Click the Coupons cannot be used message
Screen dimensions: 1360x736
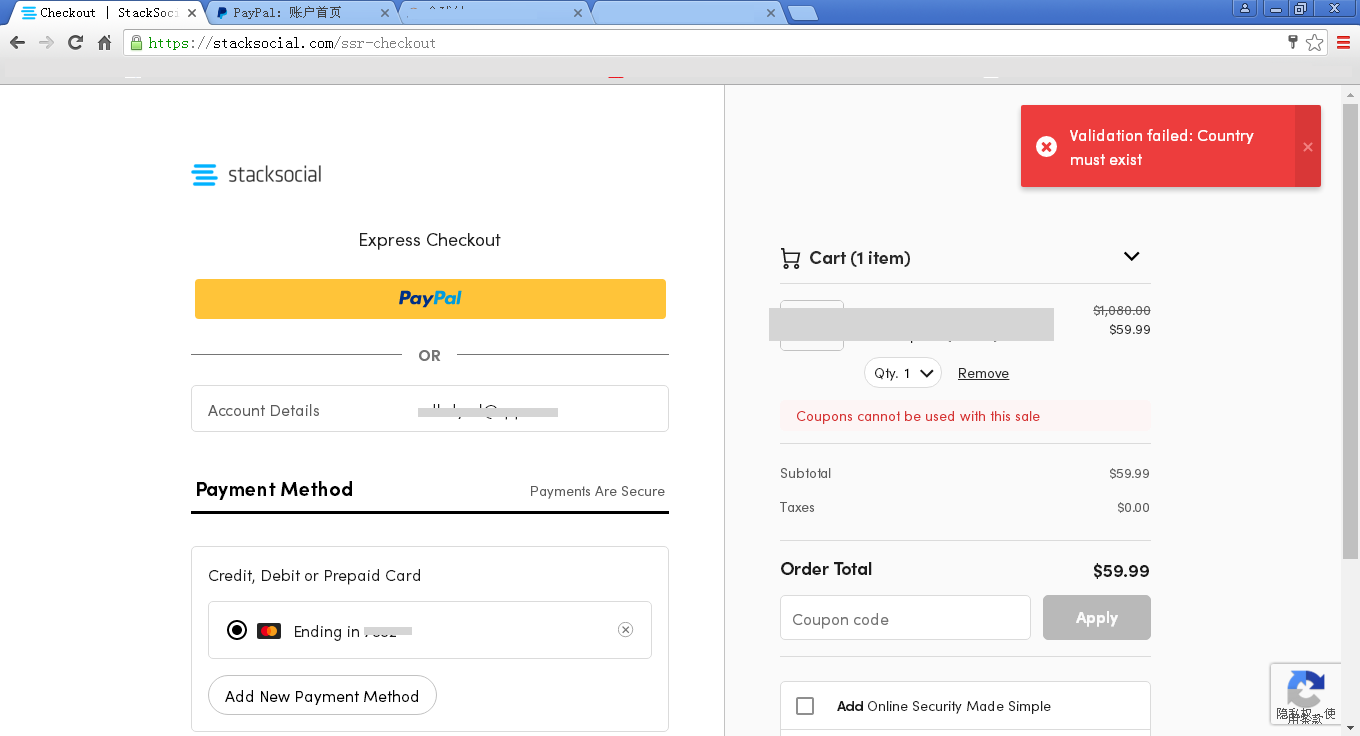point(918,416)
